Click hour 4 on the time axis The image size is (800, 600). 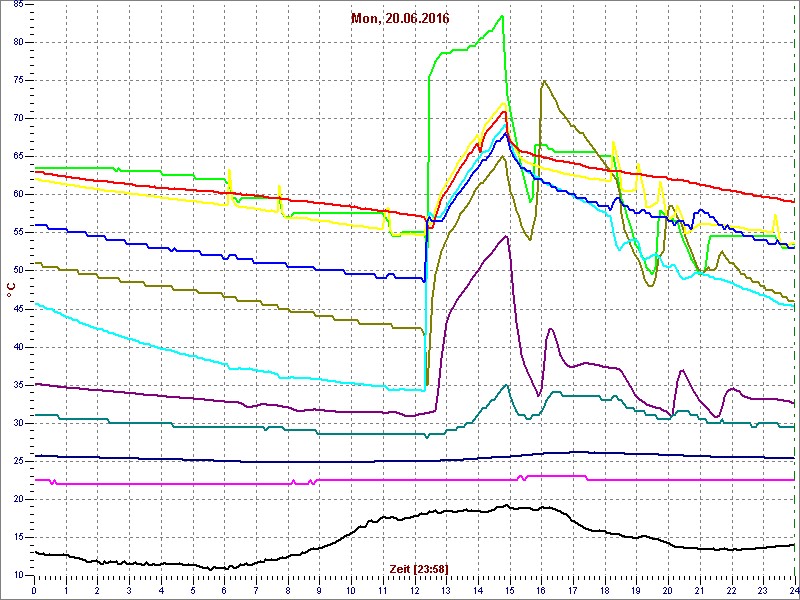point(161,590)
